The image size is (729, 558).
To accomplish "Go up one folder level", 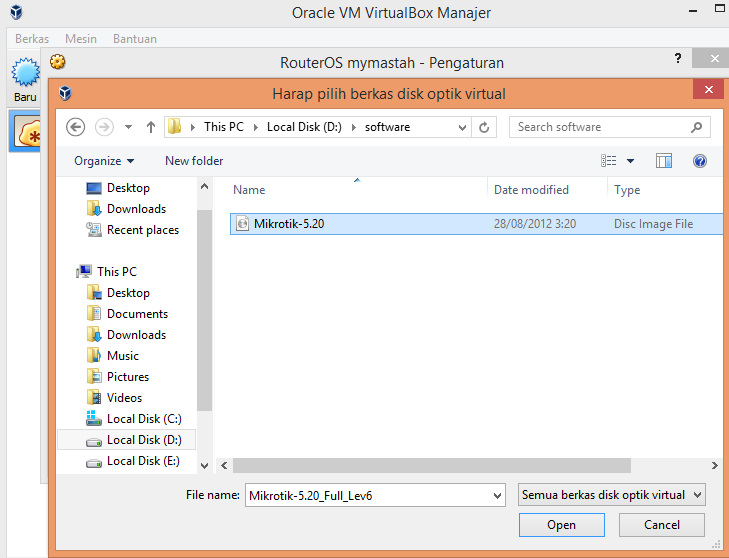I will (151, 127).
